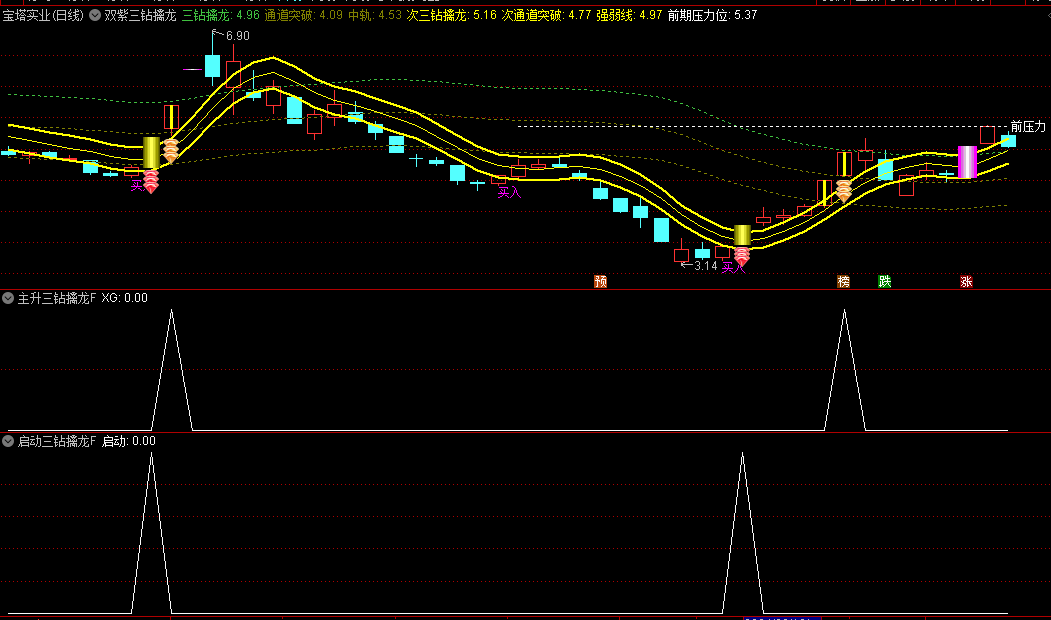Click the 宝塔实业(日线) stock title
The image size is (1051, 620).
point(43,15)
